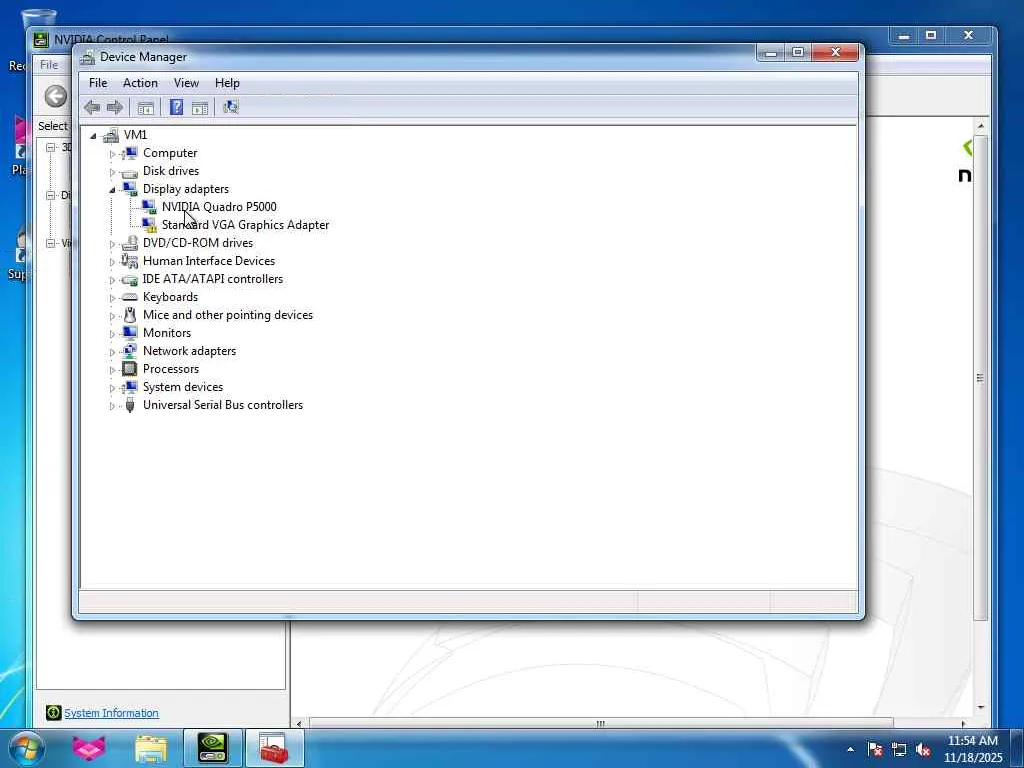
Task: Open the File menu in Device Manager
Action: click(x=98, y=83)
